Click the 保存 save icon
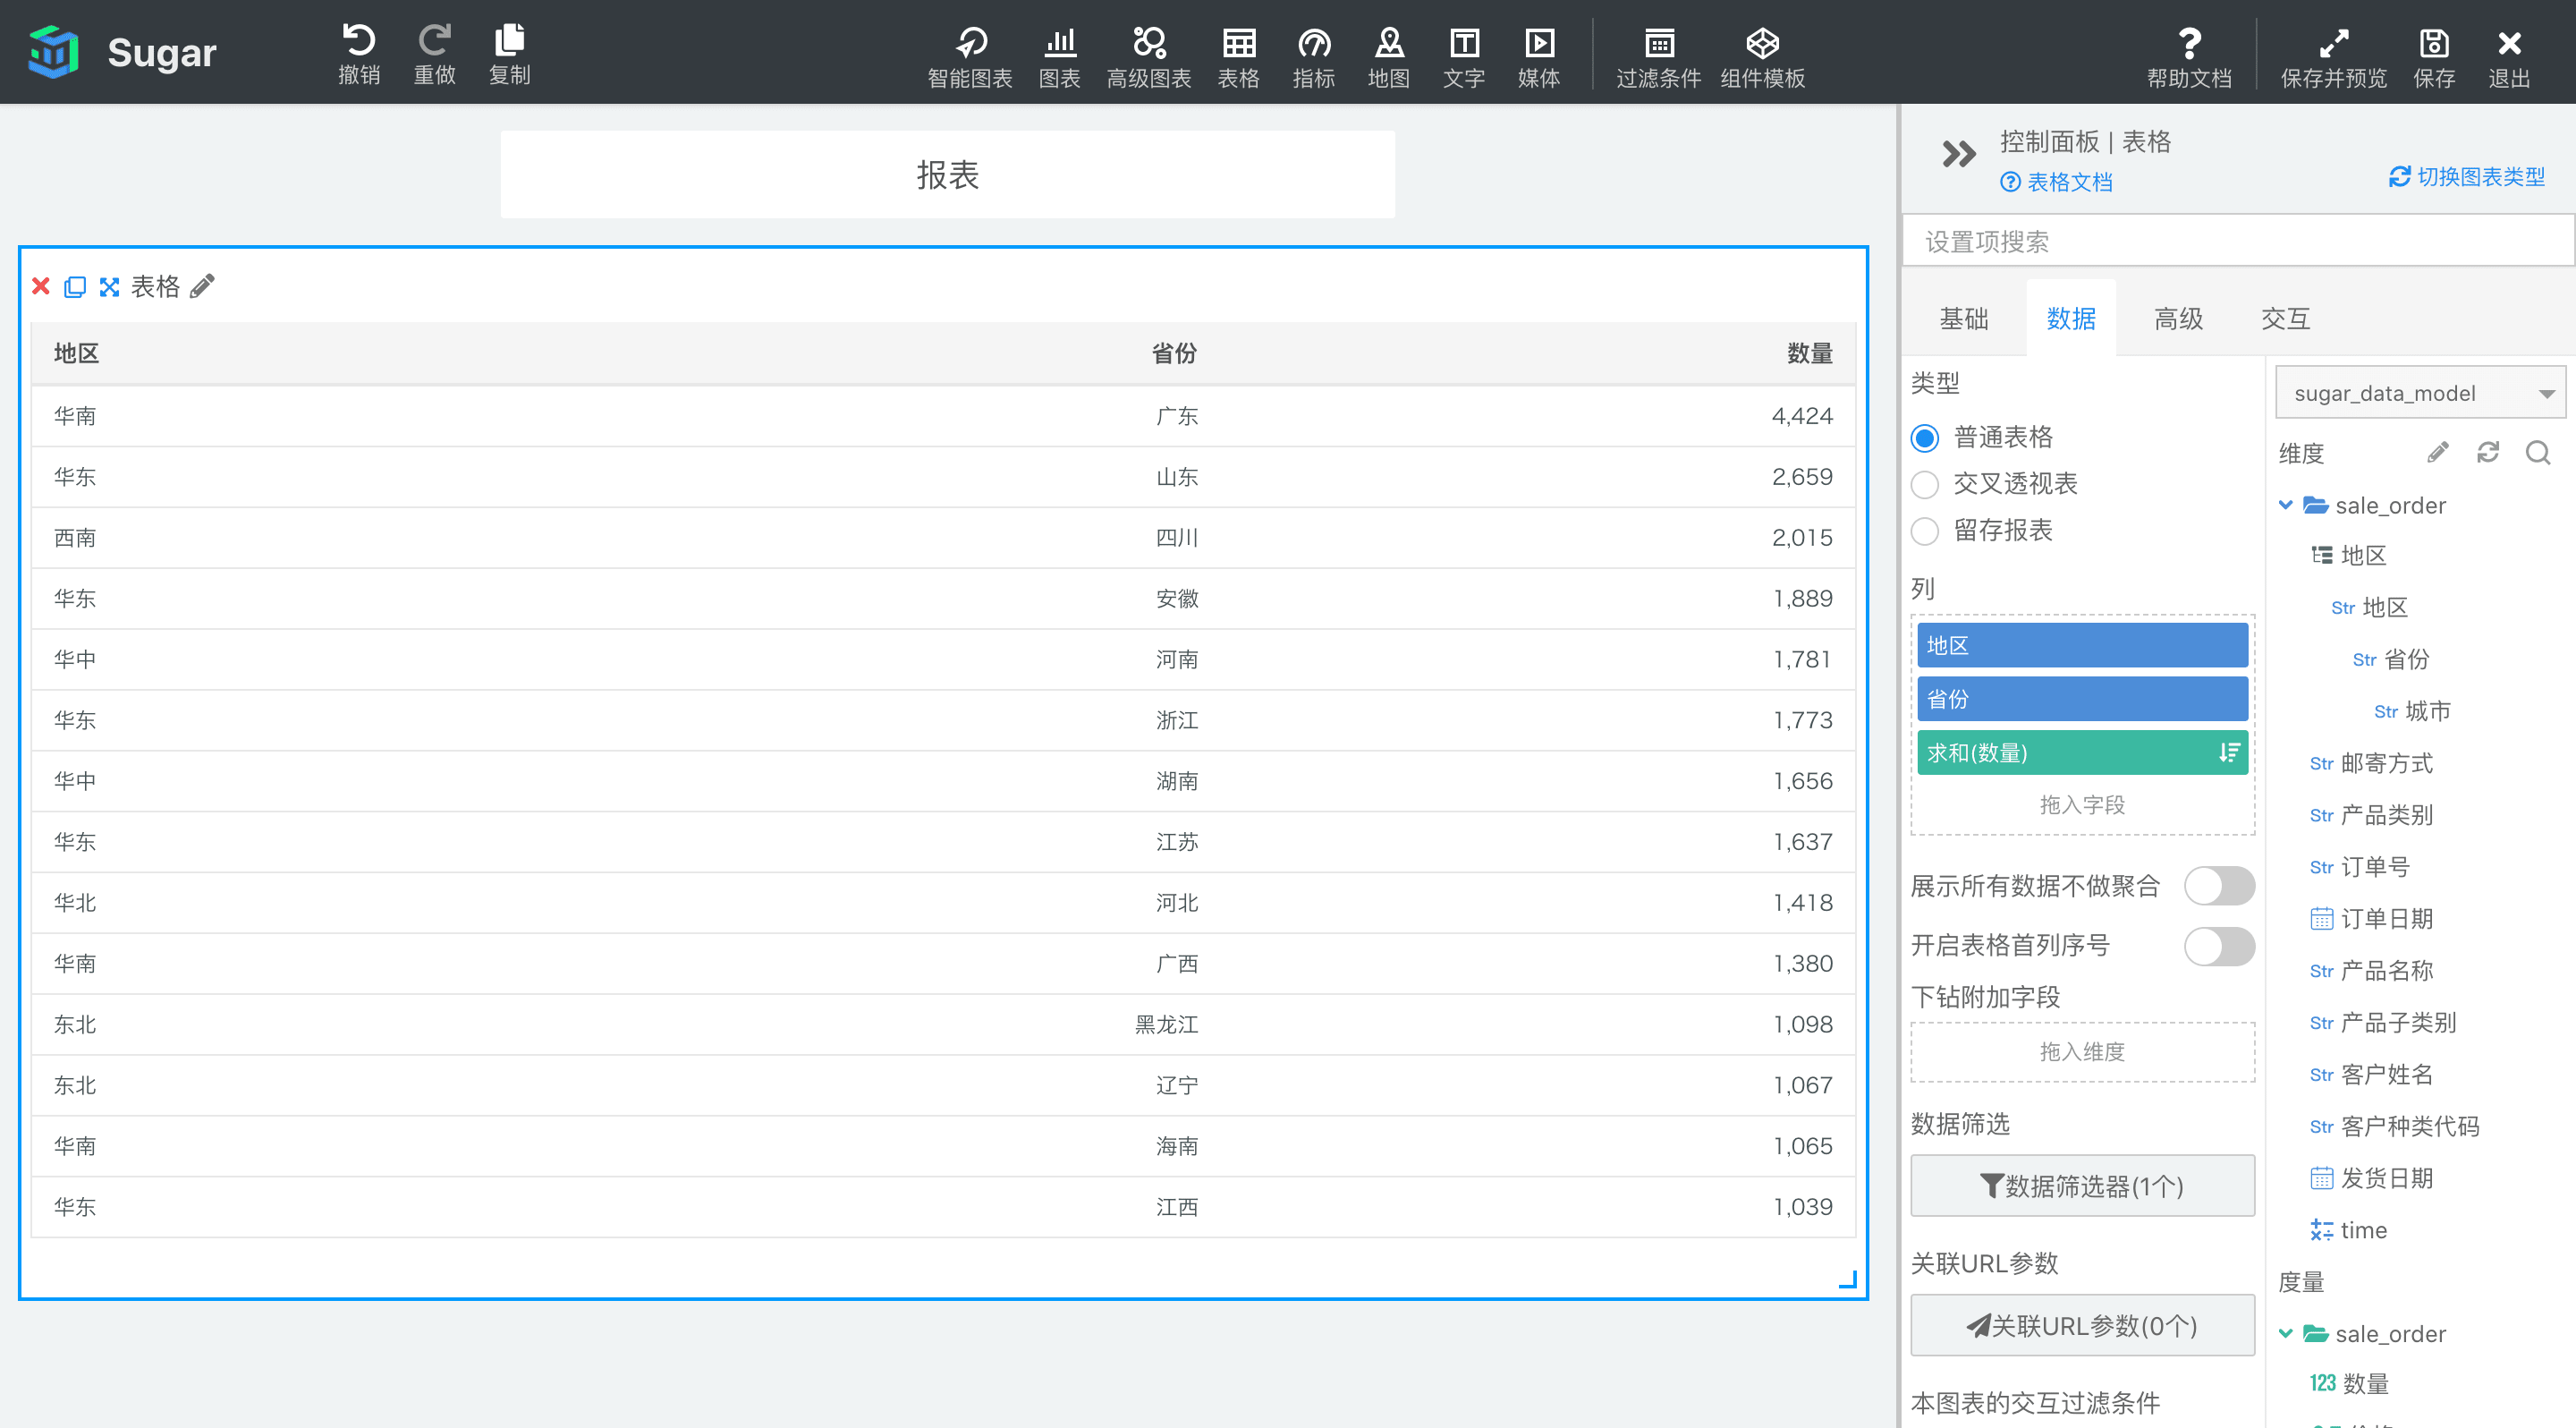The width and height of the screenshot is (2576, 1428). pyautogui.click(x=2433, y=56)
